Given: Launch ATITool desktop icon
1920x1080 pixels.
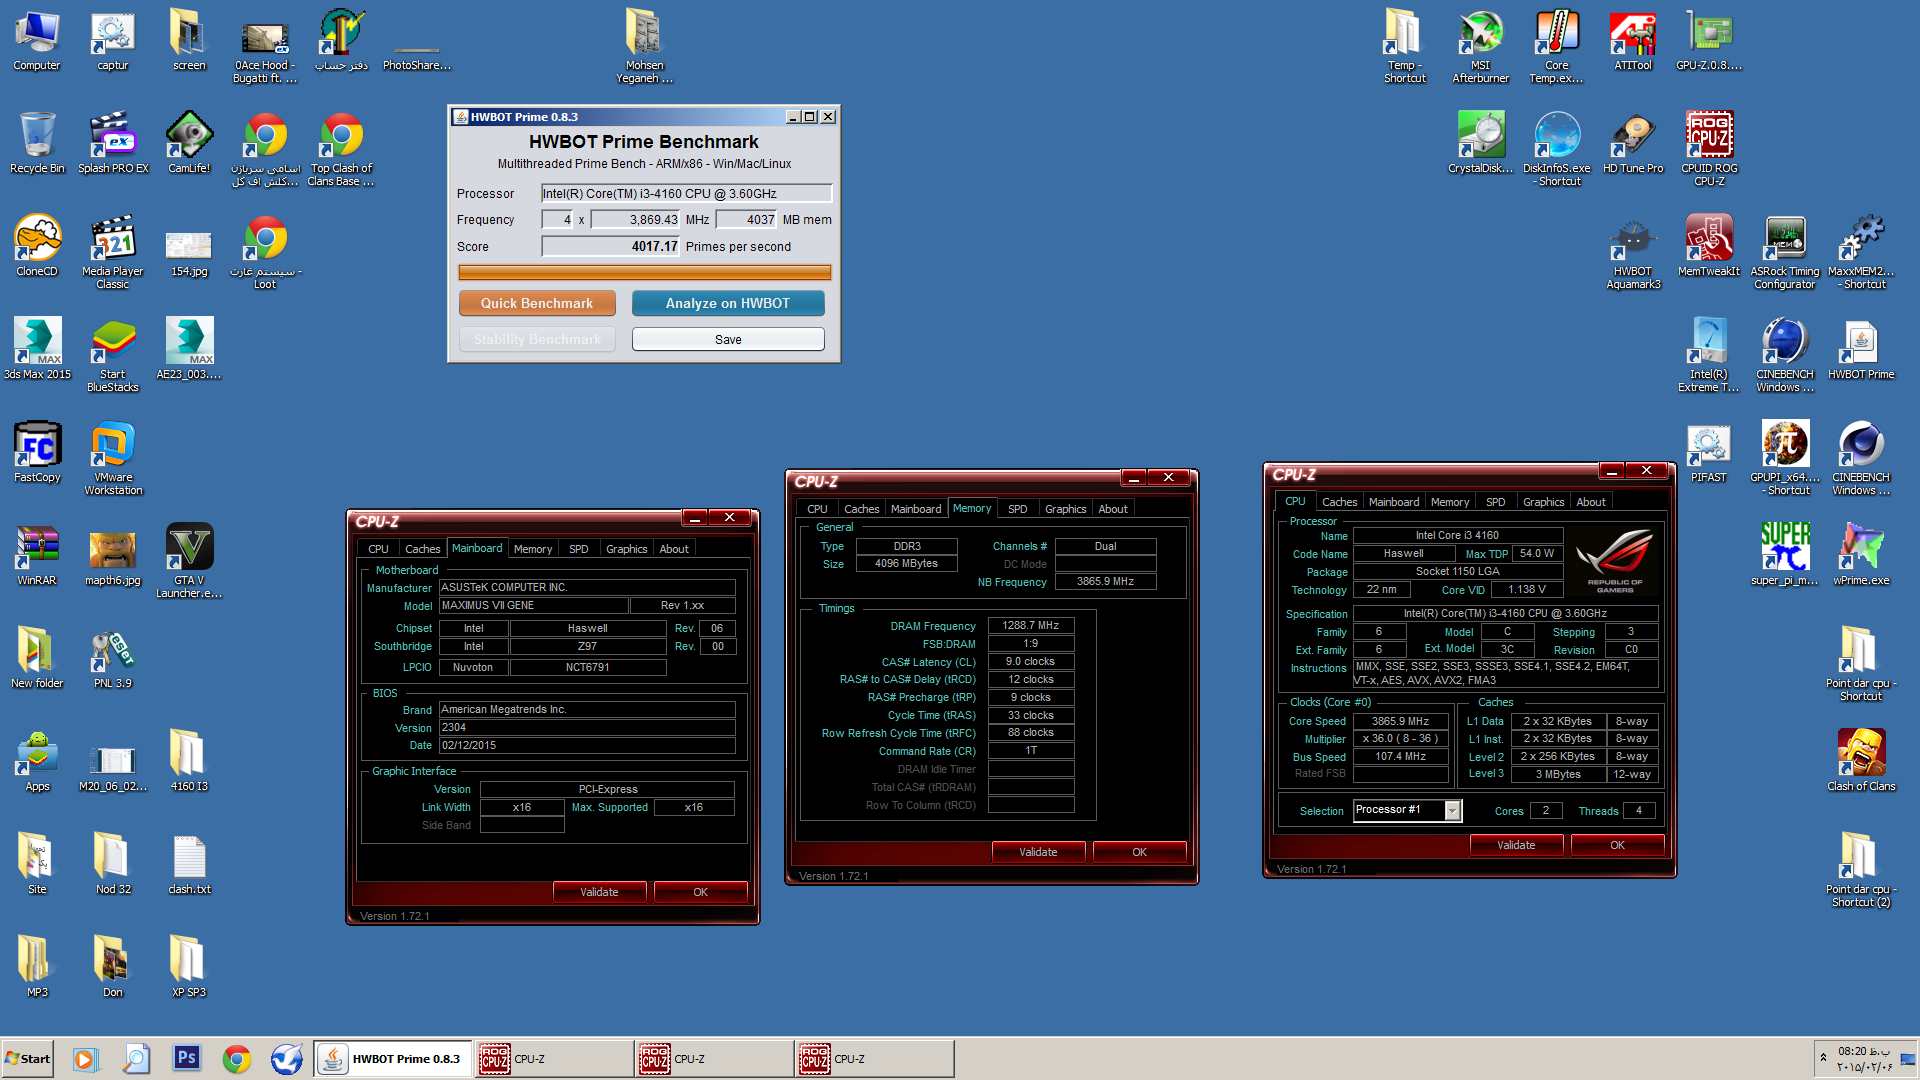Looking at the screenshot, I should pos(1632,40).
